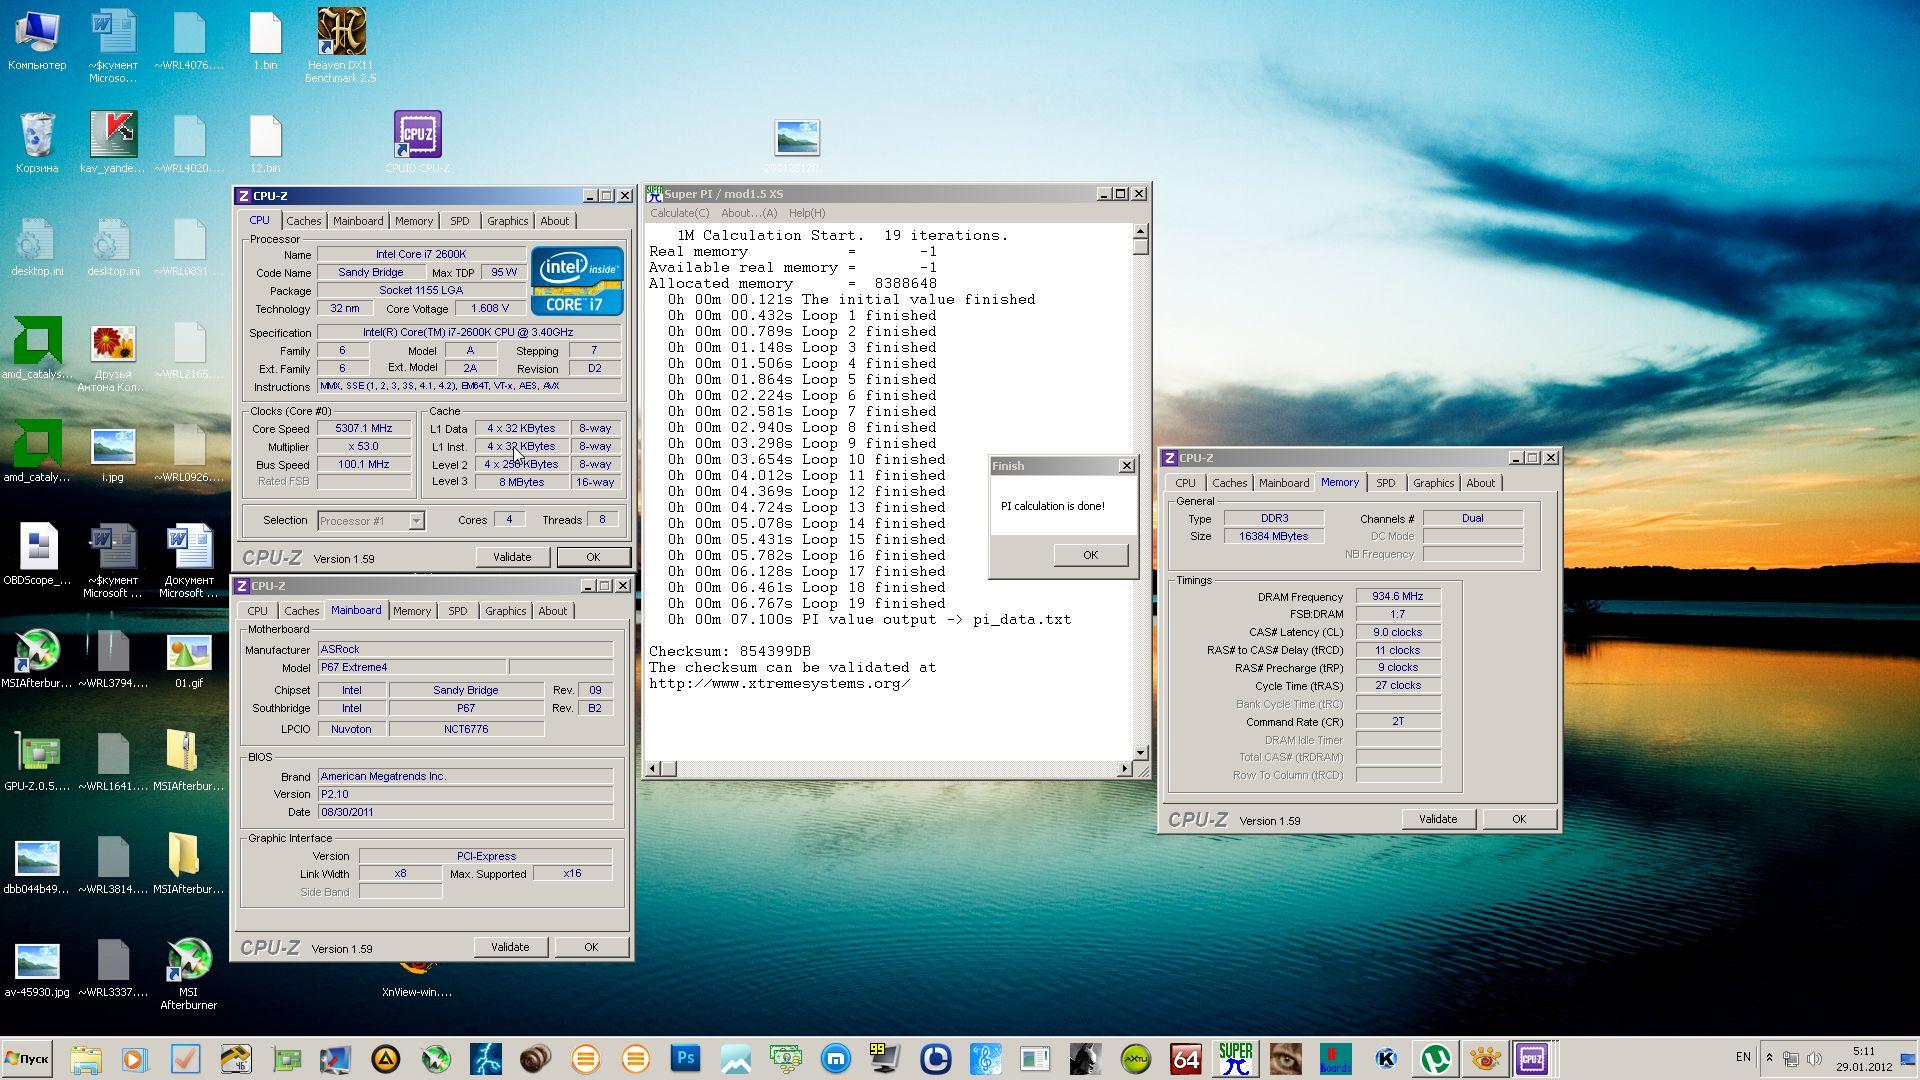Open About tab in mainboard CPU-Z window
This screenshot has width=1920, height=1080.
(x=552, y=611)
